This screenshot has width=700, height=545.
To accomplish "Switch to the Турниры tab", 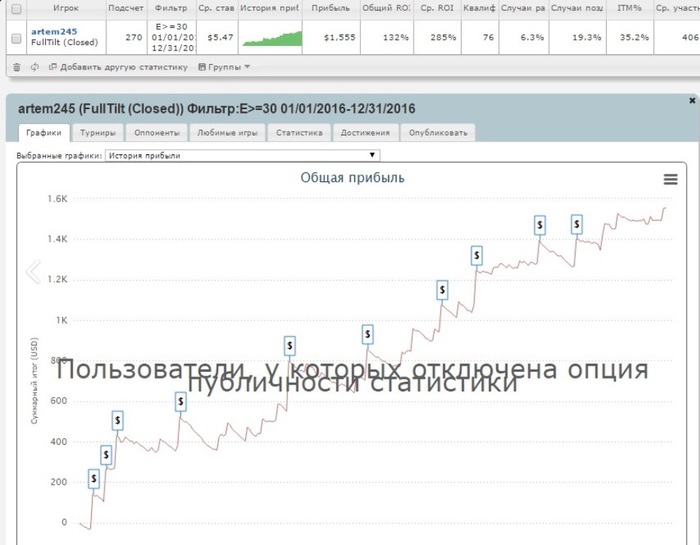I will tap(97, 133).
